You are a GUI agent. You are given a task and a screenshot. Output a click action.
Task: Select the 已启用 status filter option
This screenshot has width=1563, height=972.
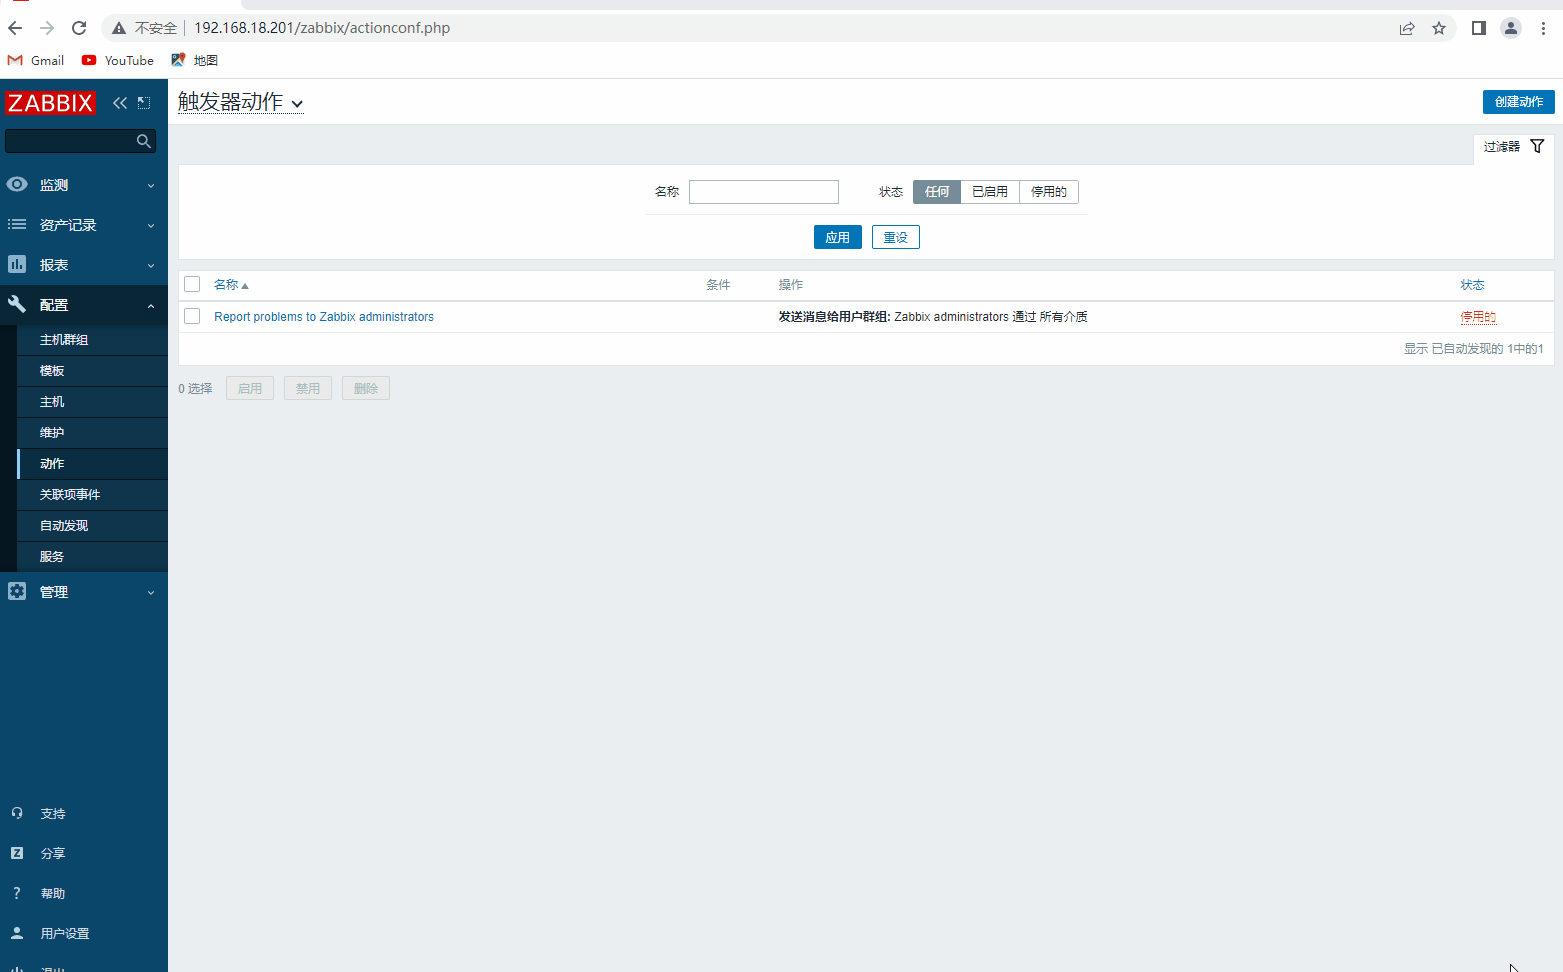point(989,192)
